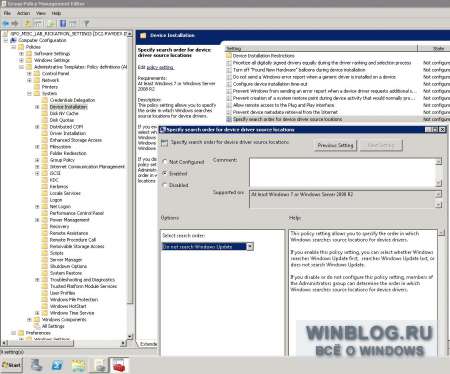Open the Select search order dropdown
Image resolution: width=450 pixels, height=374 pixels.
[x=250, y=247]
